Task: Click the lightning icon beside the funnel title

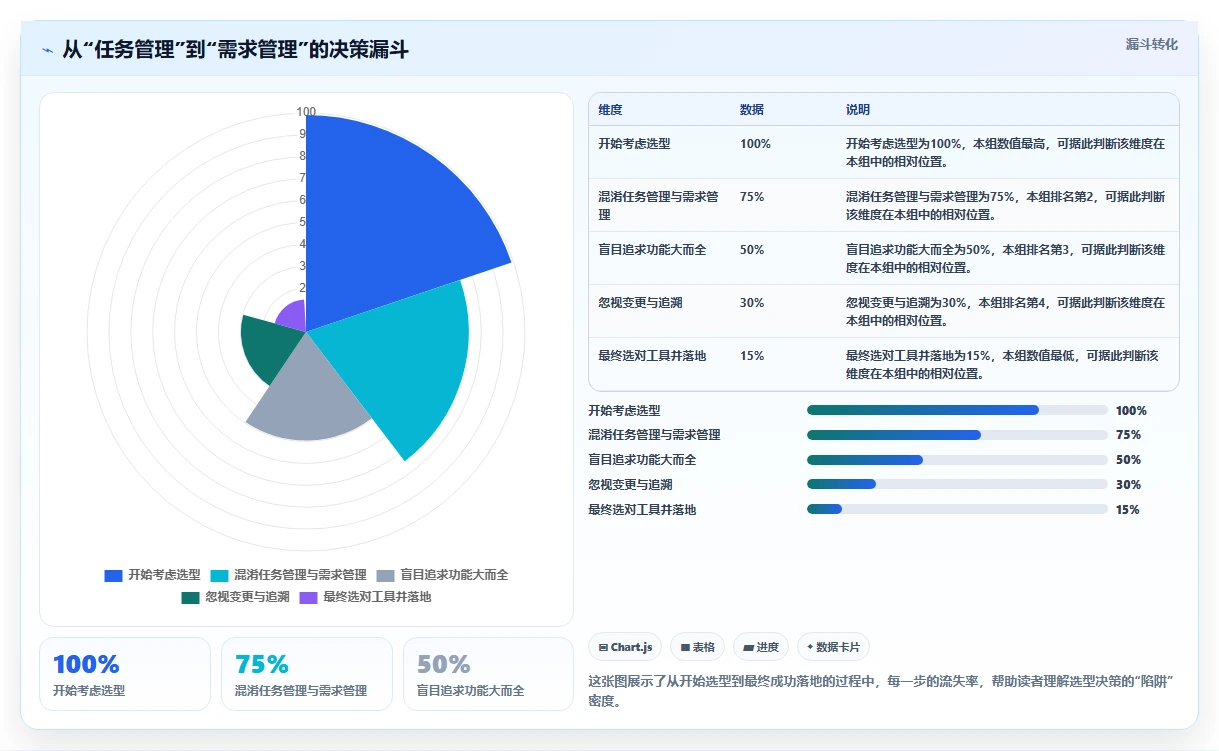Action: point(47,50)
